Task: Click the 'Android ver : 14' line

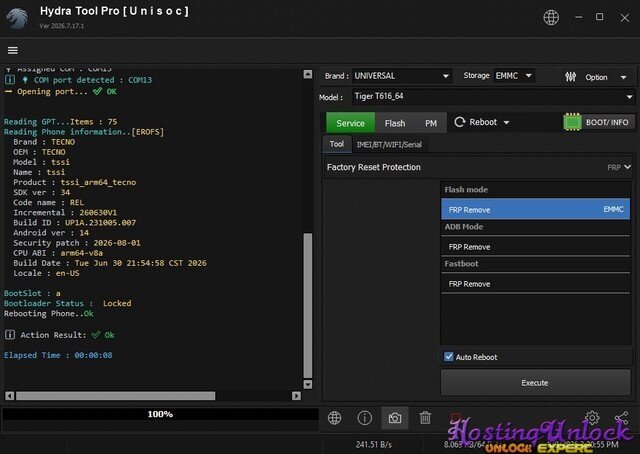Action: point(51,233)
